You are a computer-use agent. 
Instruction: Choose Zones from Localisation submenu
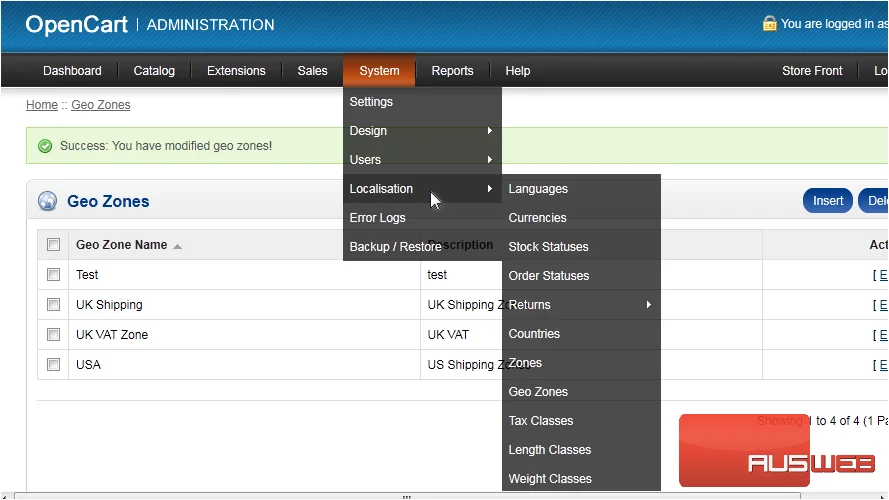point(582,363)
